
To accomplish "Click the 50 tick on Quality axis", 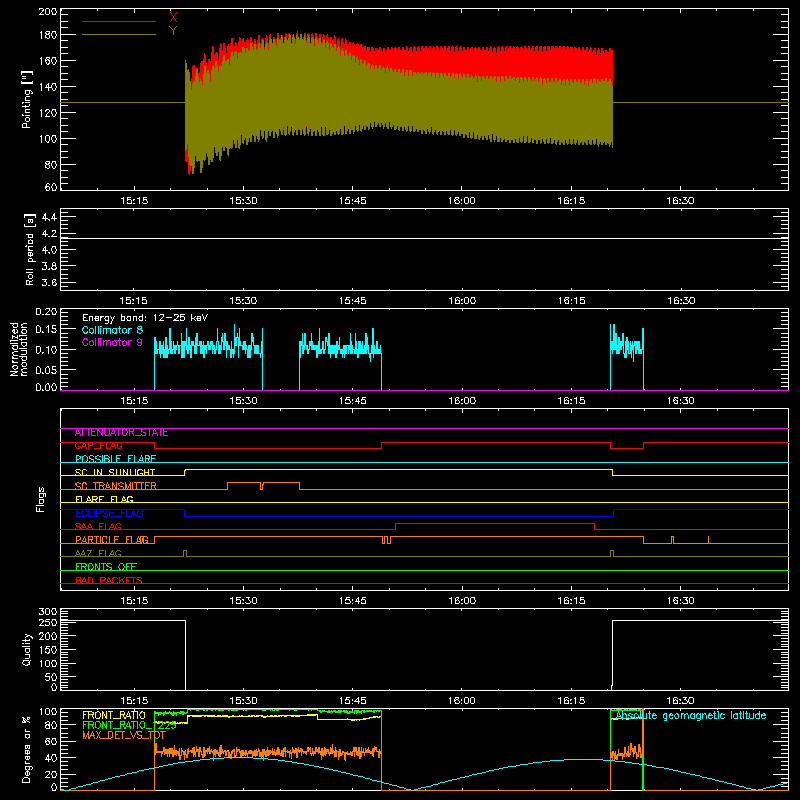I will 51,678.
